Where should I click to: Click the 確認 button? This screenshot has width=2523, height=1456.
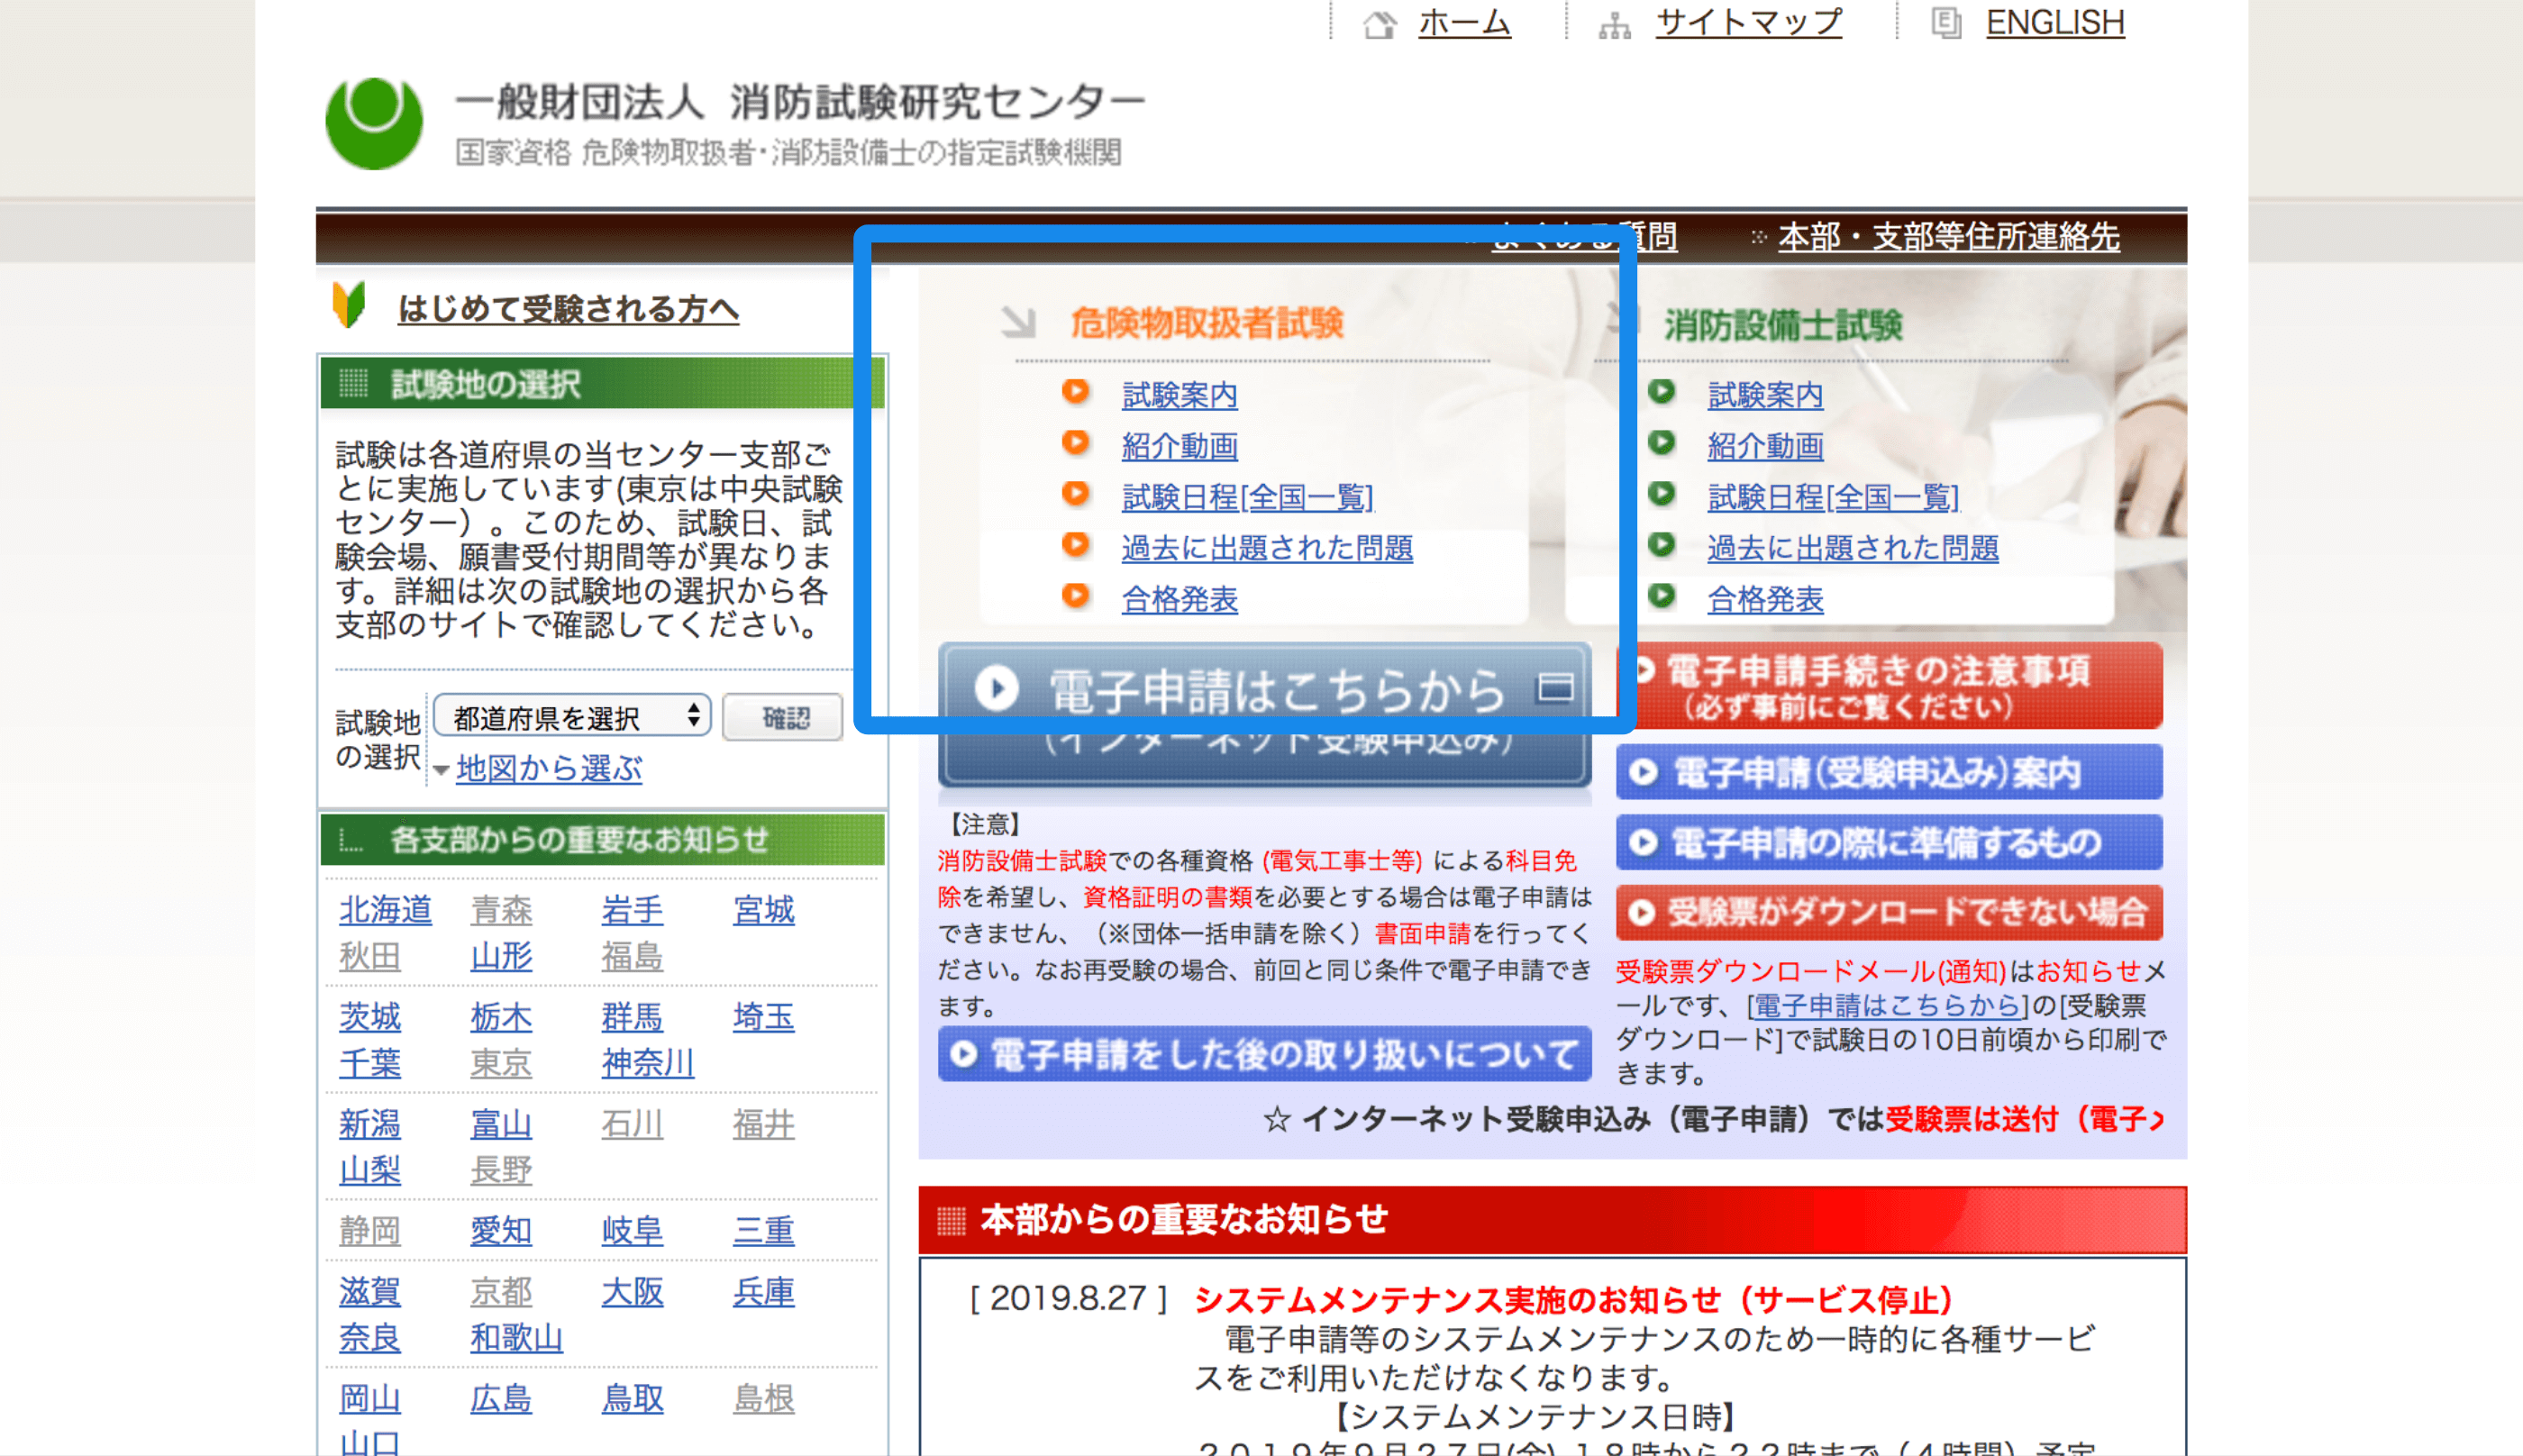click(x=783, y=717)
